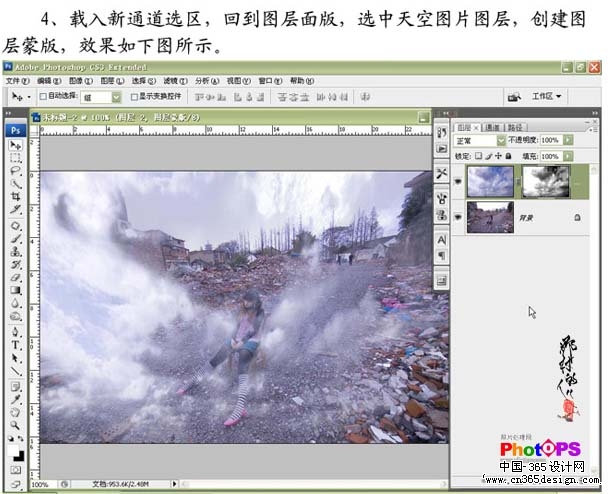The height and width of the screenshot is (494, 610).
Task: Select the Notes tool
Action: click(16, 387)
